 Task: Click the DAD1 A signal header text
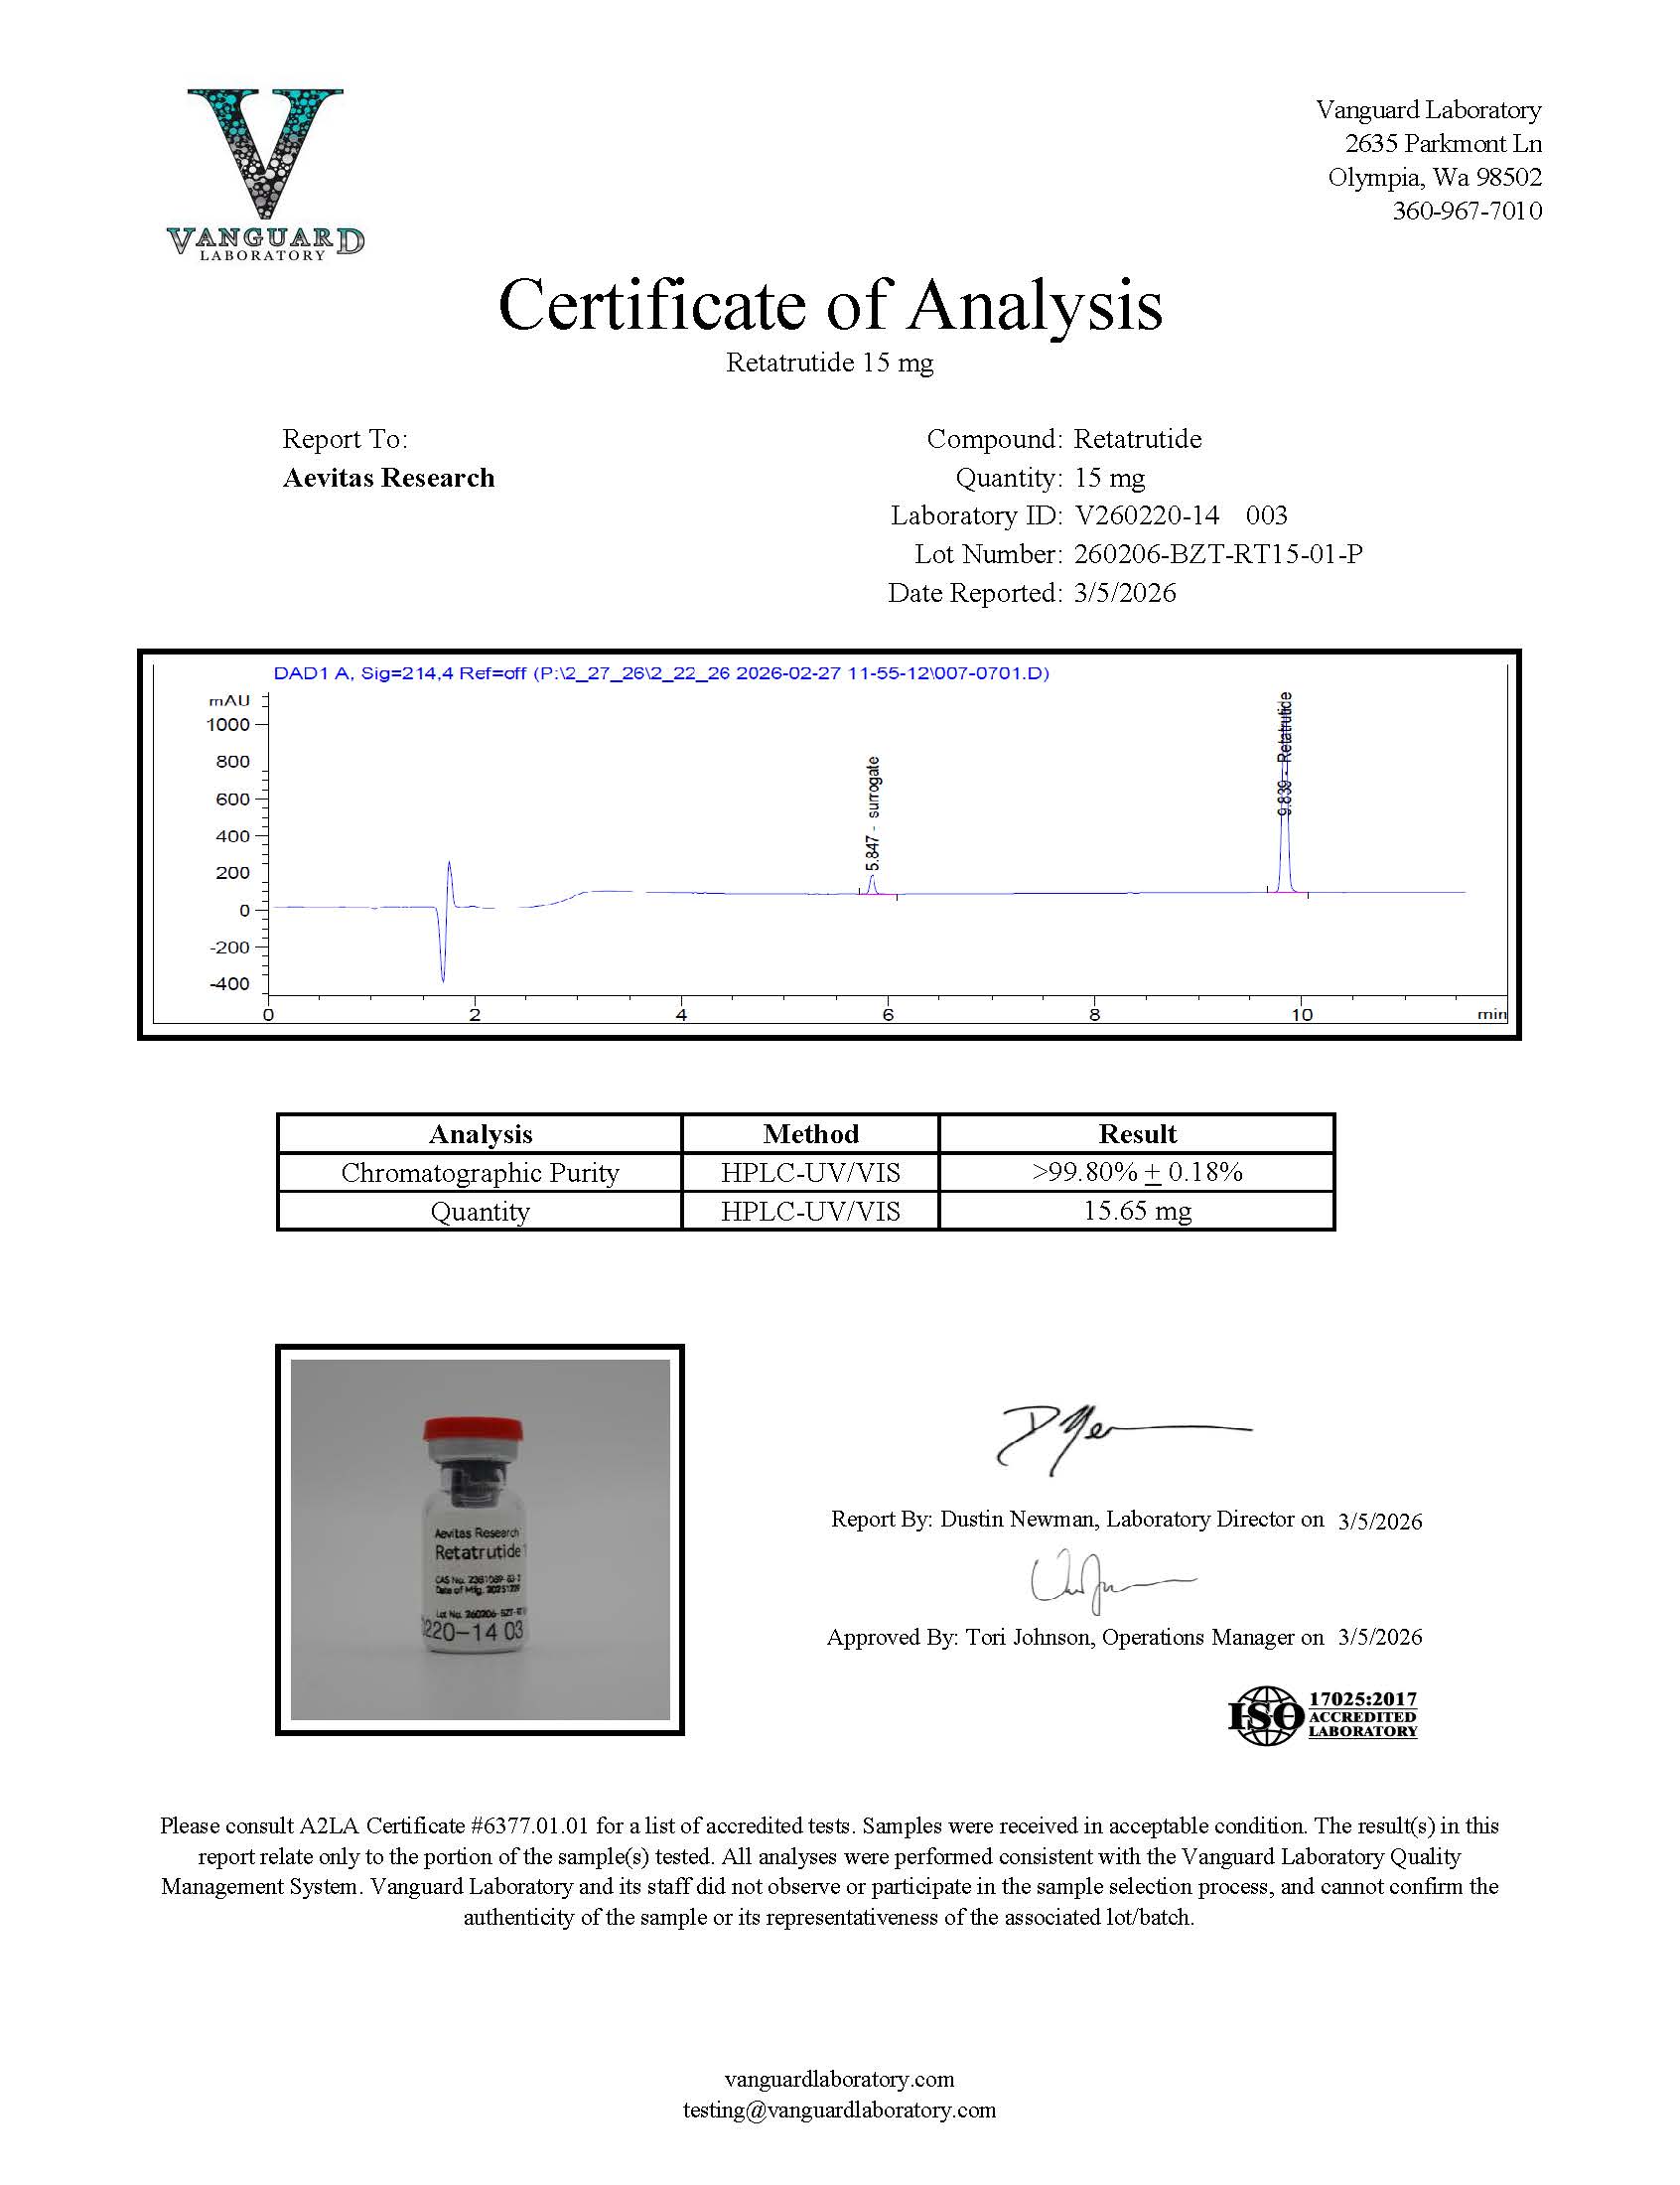pyautogui.click(x=661, y=673)
